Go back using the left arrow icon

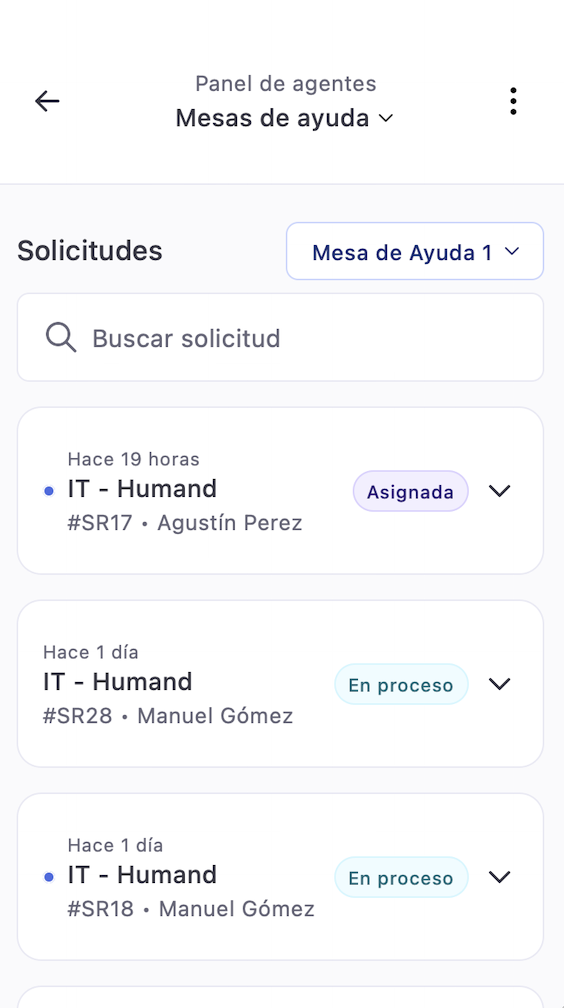pos(47,101)
